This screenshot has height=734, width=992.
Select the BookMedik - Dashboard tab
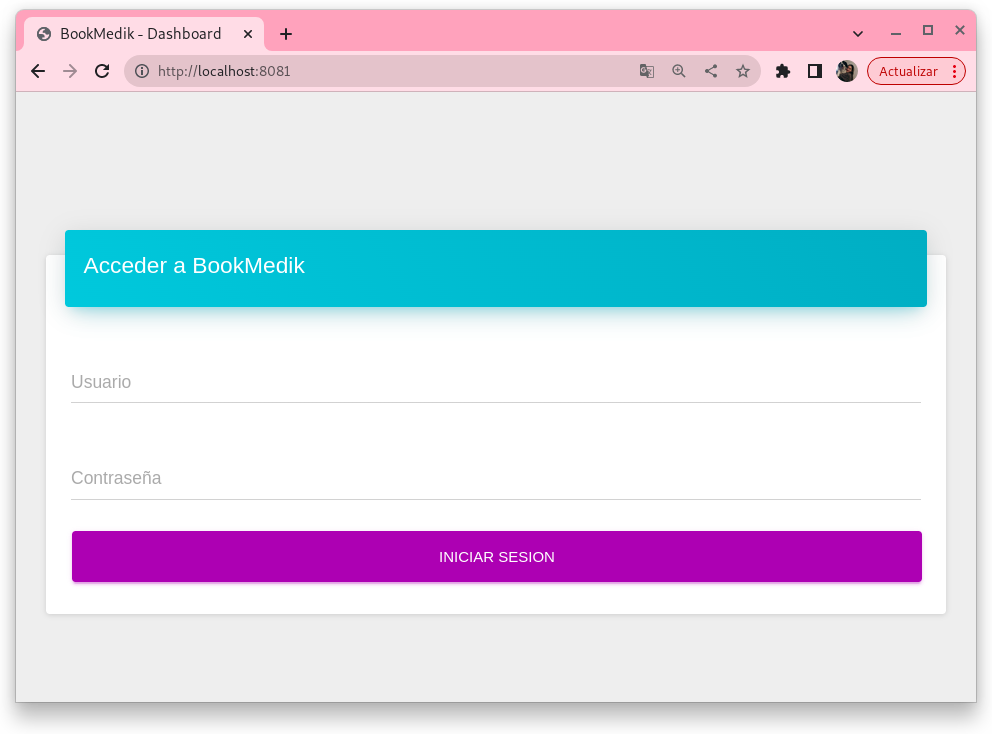tap(140, 34)
